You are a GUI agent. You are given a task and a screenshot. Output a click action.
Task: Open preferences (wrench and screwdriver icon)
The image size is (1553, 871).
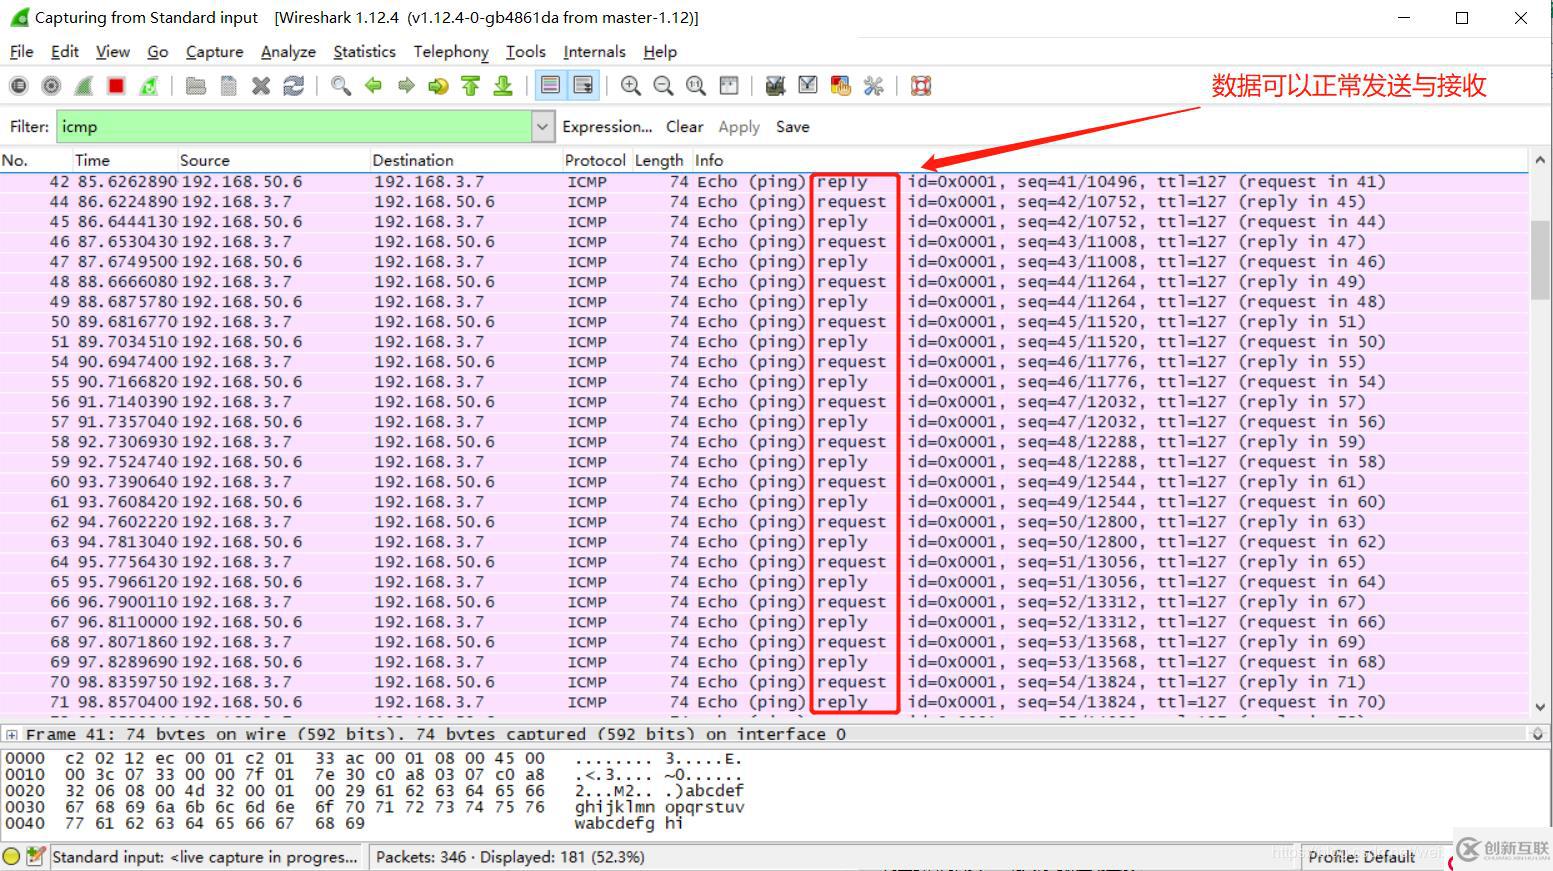pyautogui.click(x=873, y=86)
